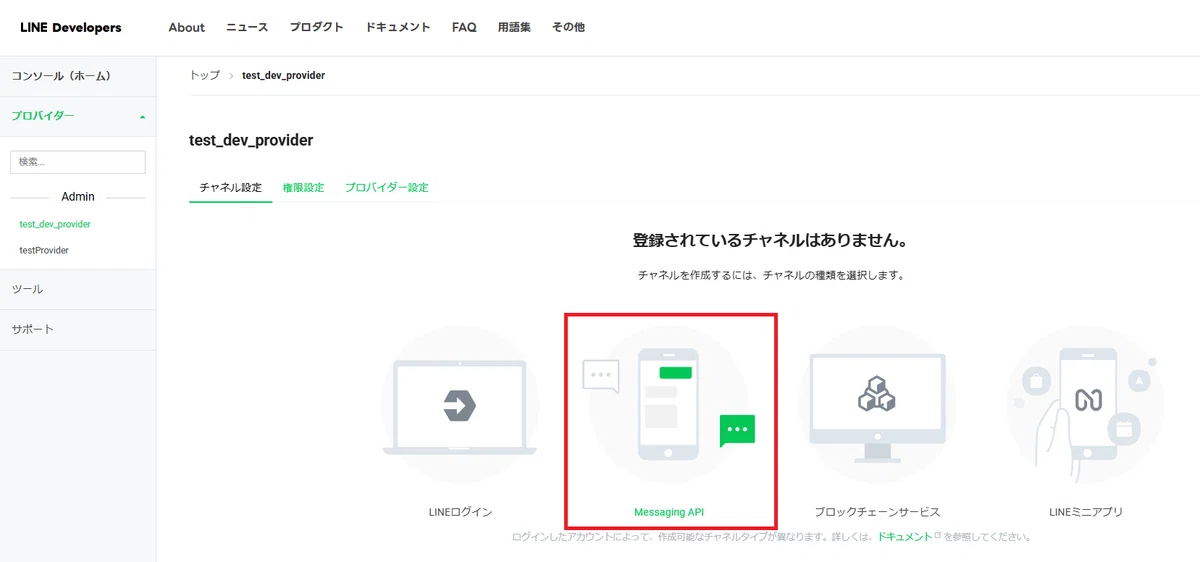Open test_dev_provider in the sidebar
The width and height of the screenshot is (1200, 562).
click(55, 224)
